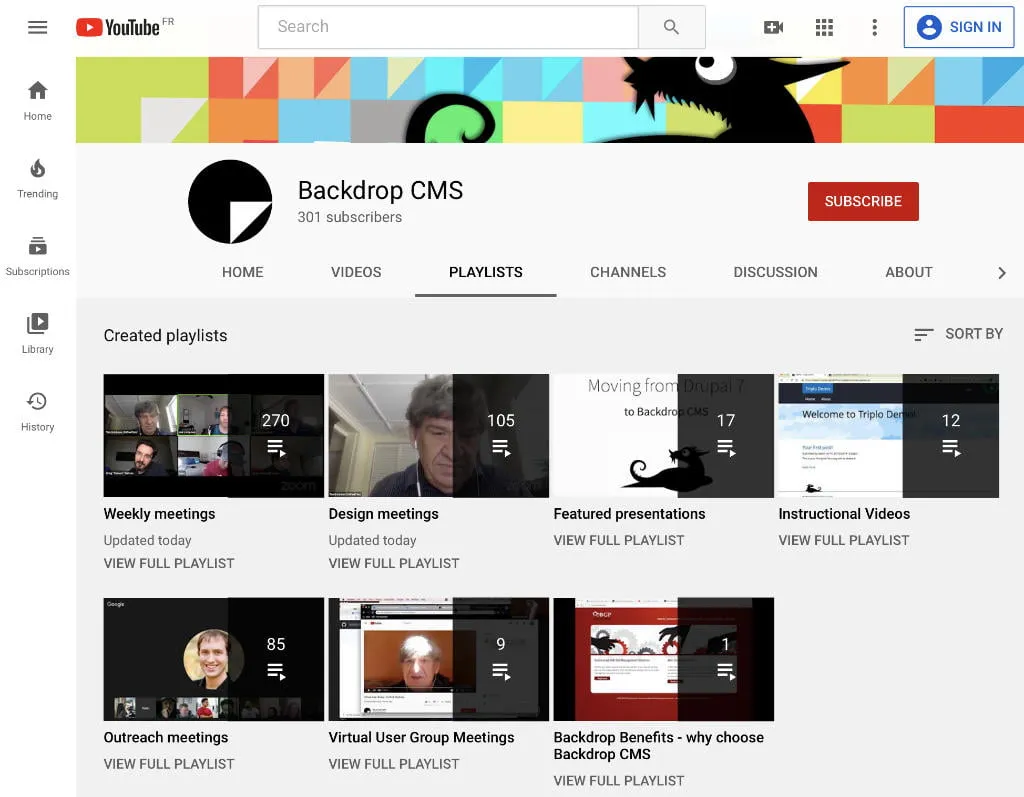Open History in the sidebar
This screenshot has height=797, width=1024.
pos(37,412)
